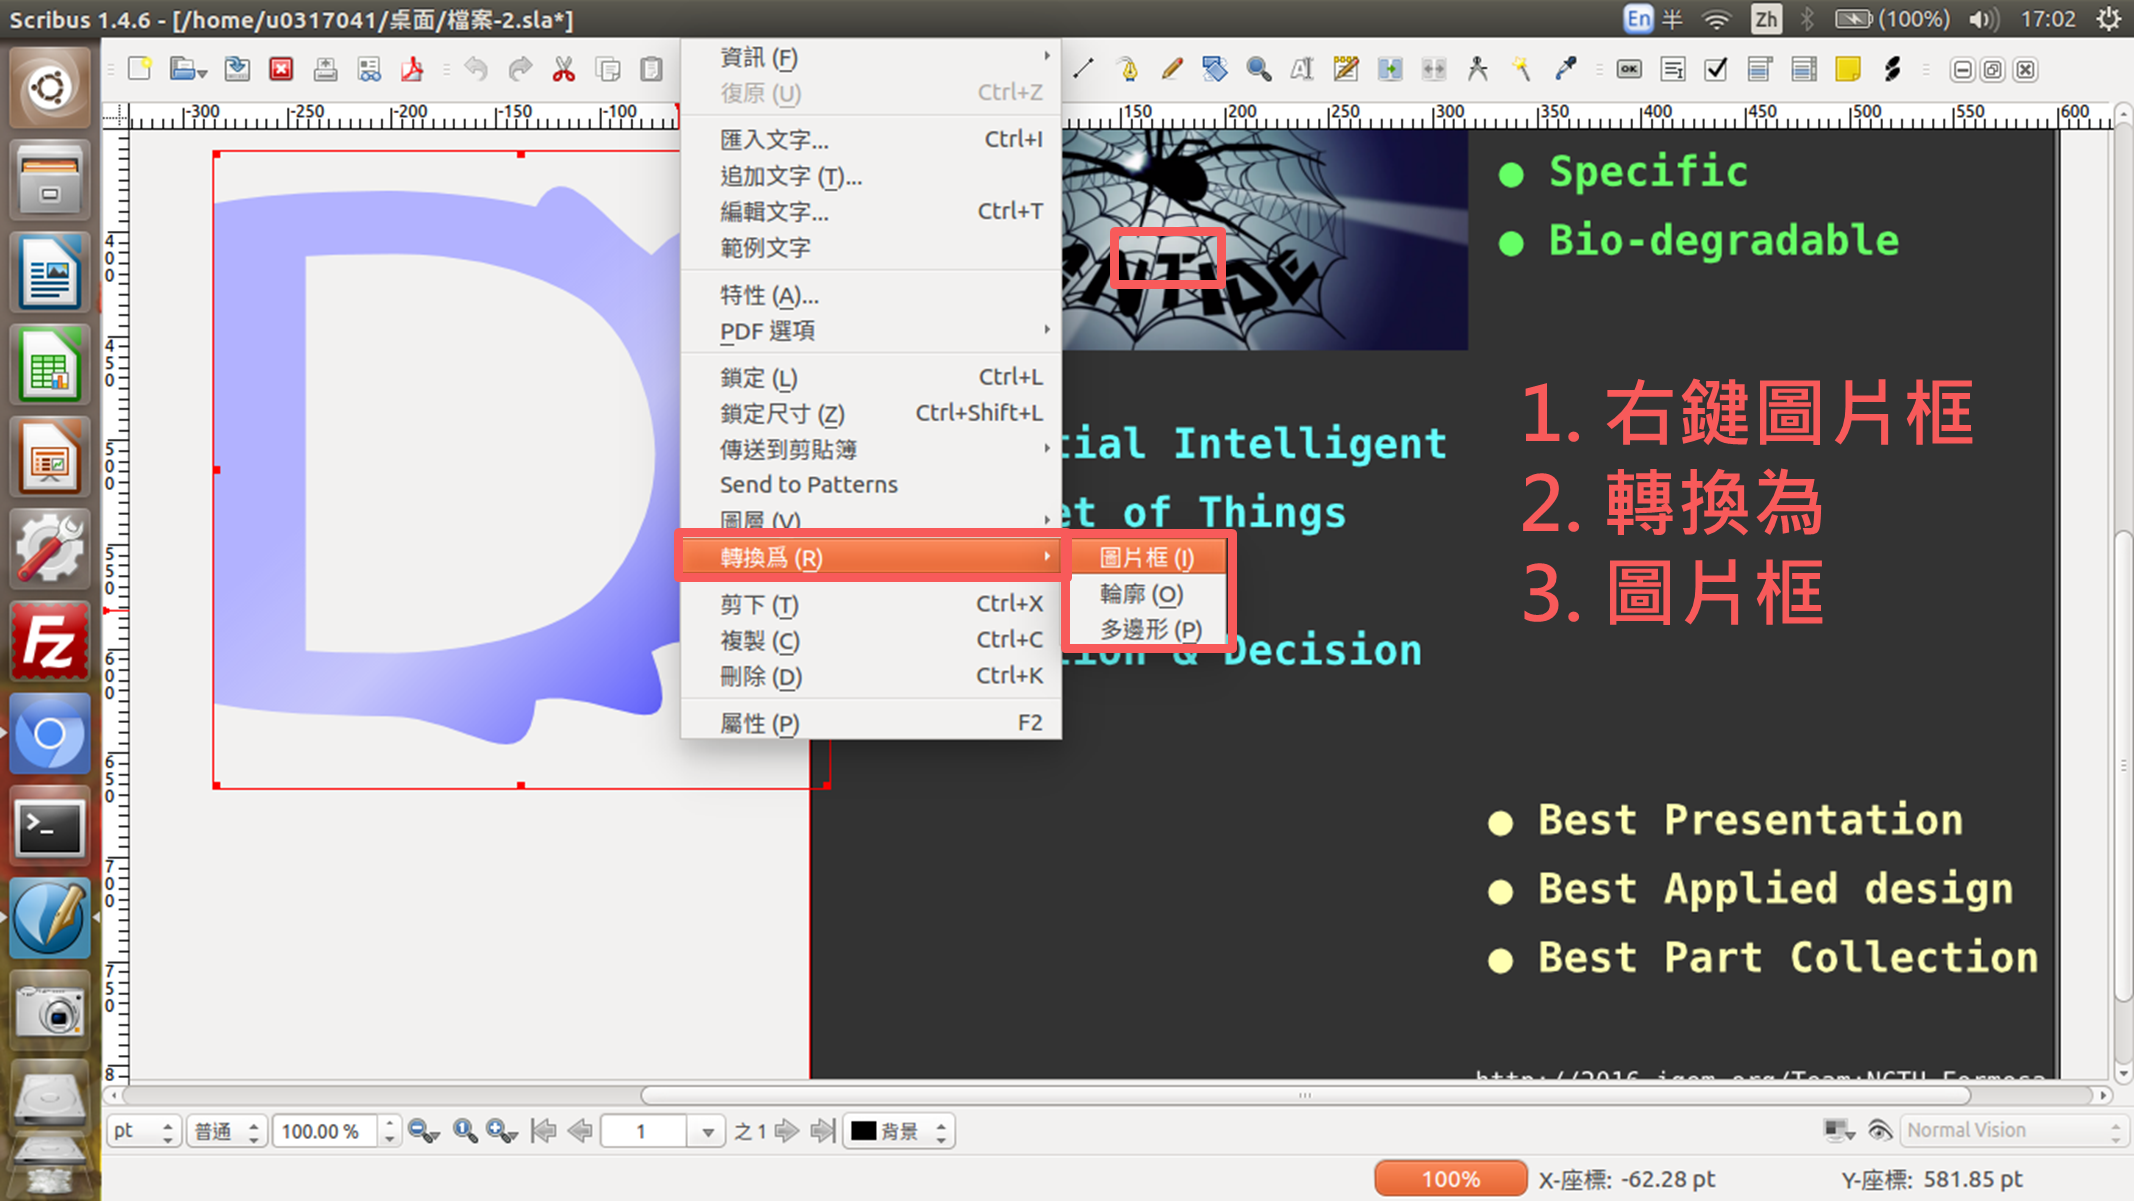This screenshot has width=2134, height=1201.
Task: Choose 鎖定尺寸 (Z) menu entry
Action: tap(871, 413)
